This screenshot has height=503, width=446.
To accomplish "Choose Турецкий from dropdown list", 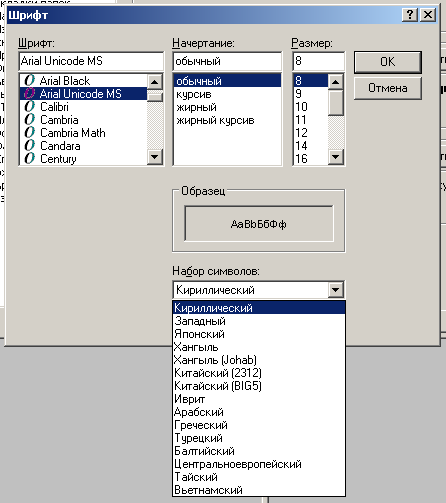I will tap(259, 438).
